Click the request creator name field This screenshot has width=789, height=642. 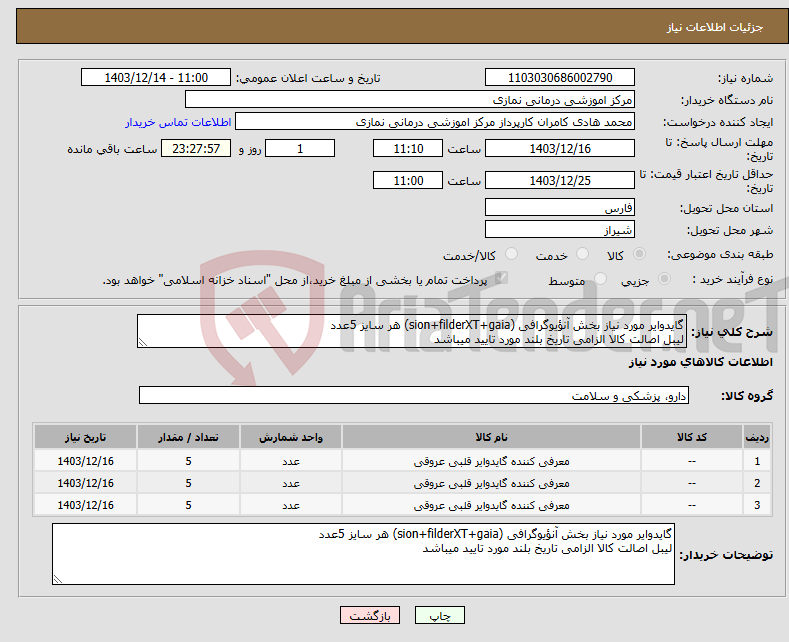point(435,122)
